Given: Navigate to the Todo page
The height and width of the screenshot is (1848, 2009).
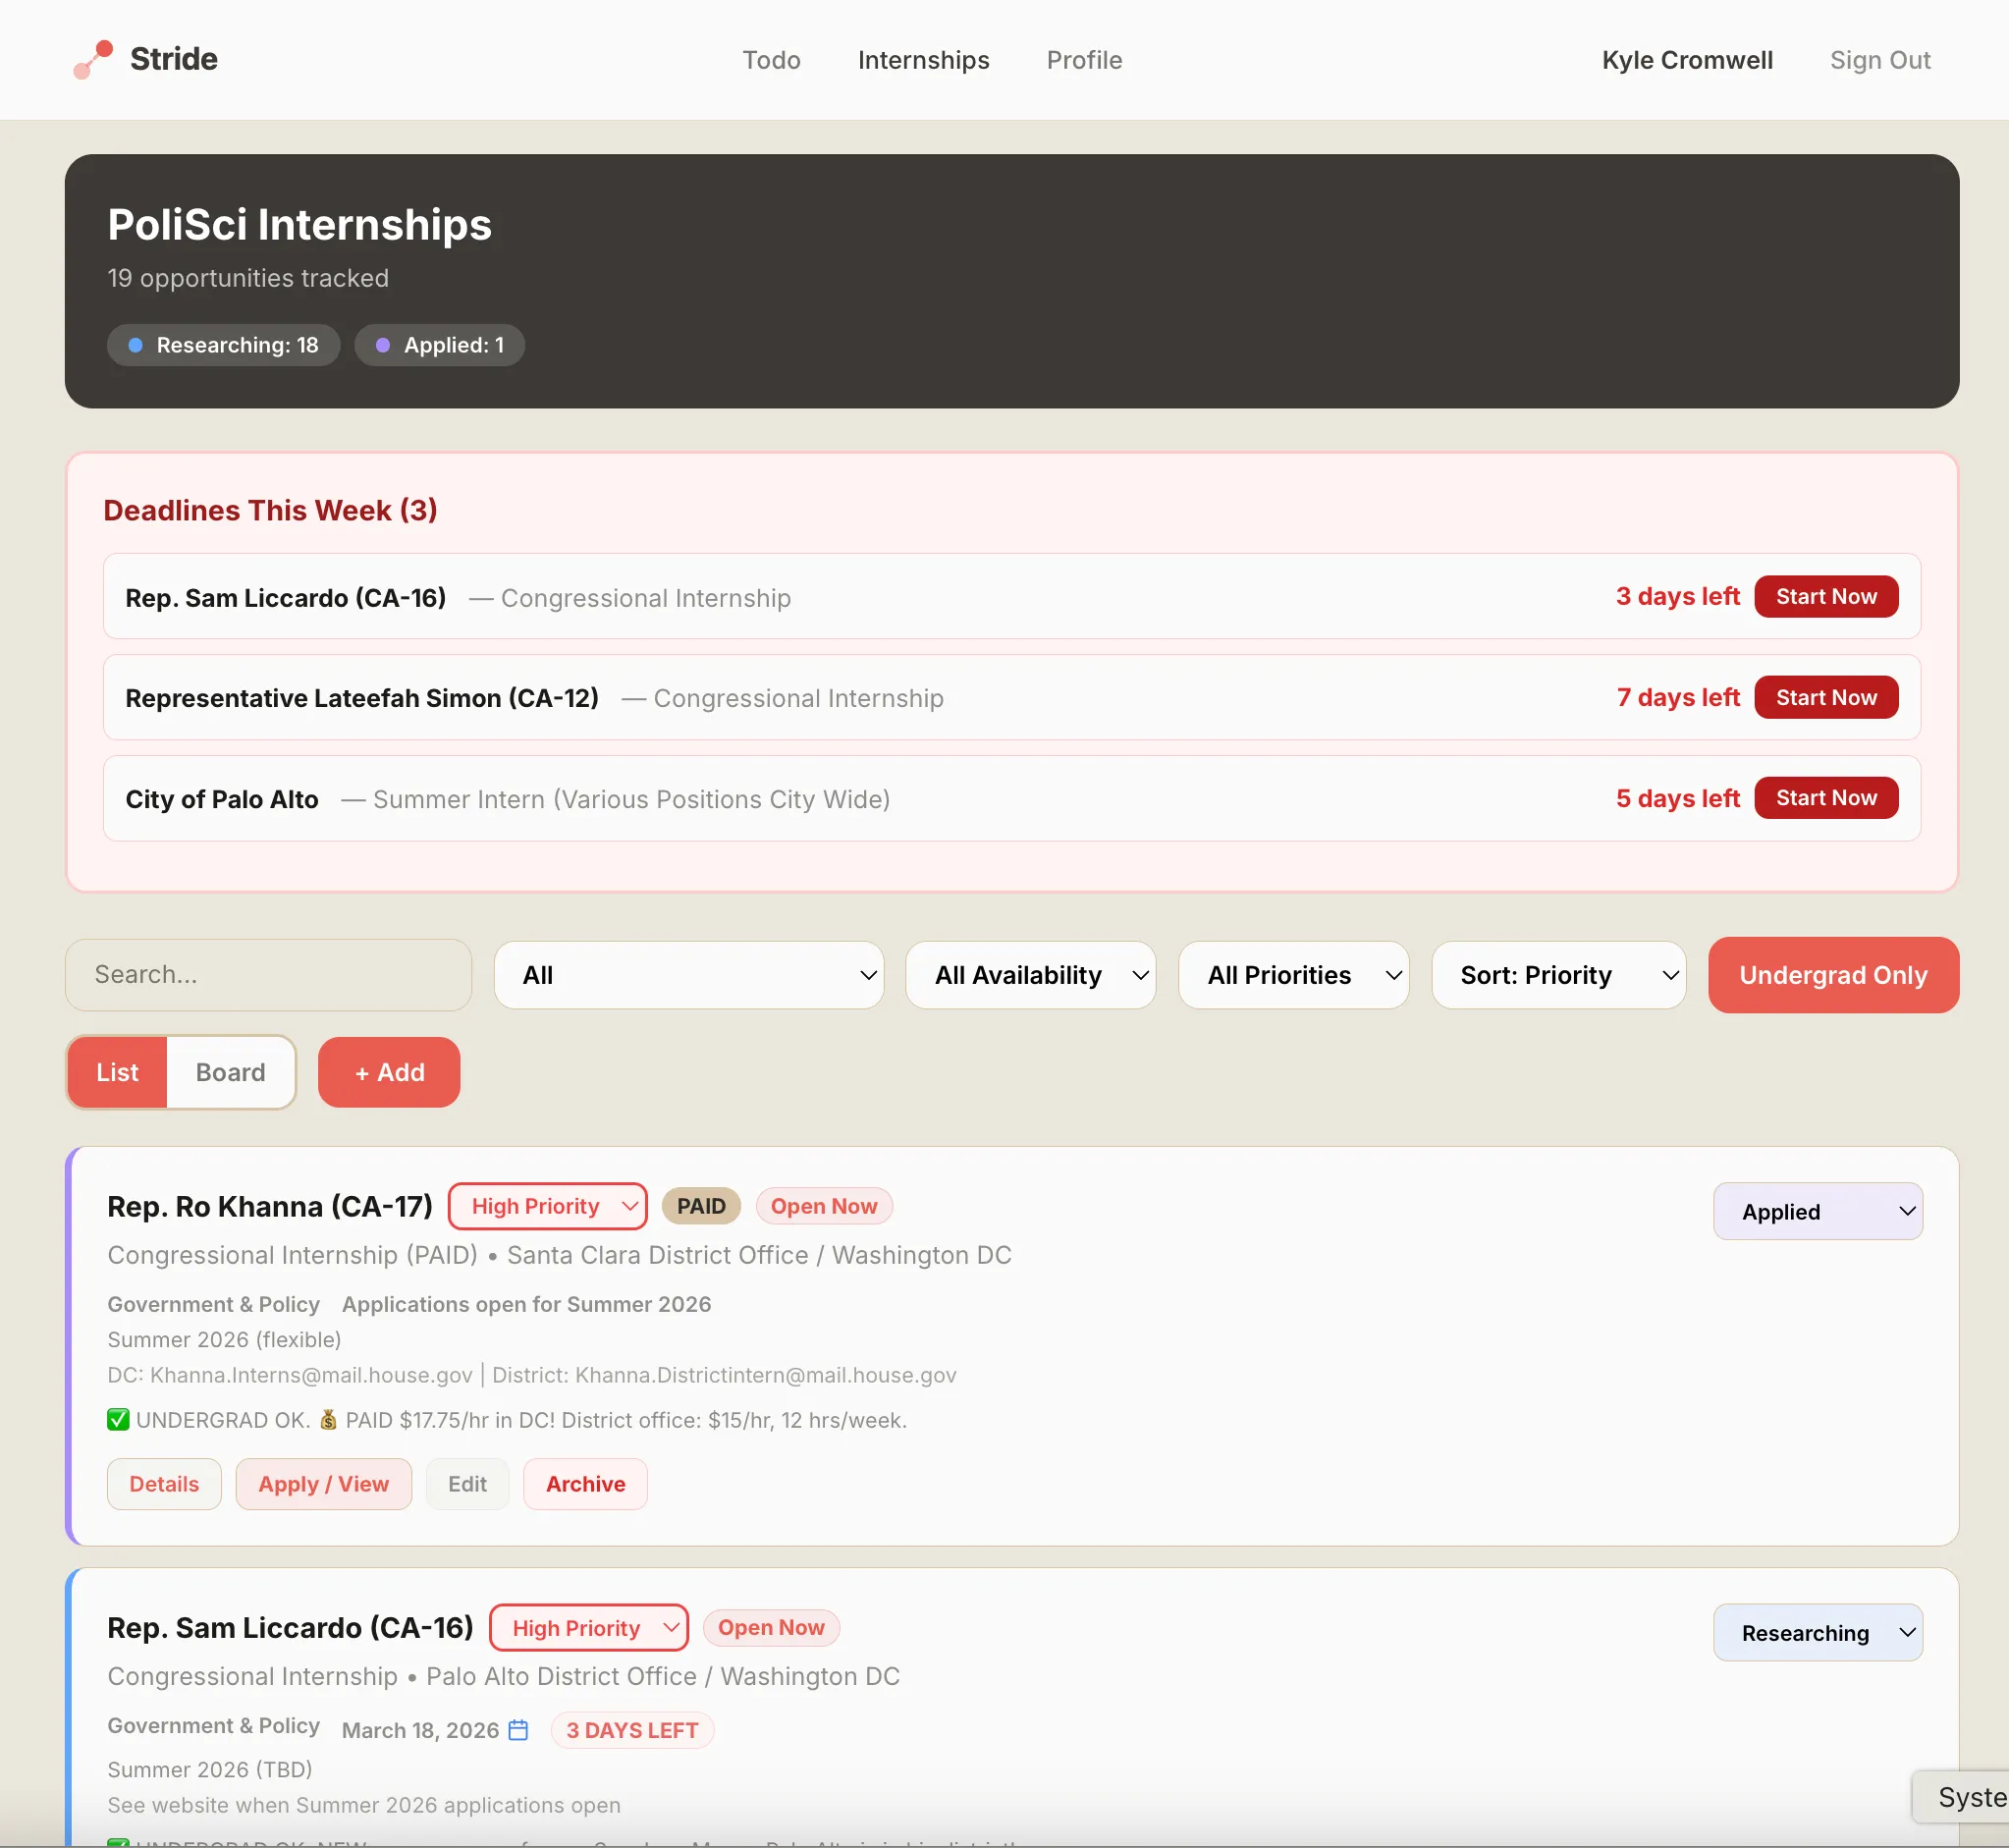Looking at the screenshot, I should pos(771,60).
